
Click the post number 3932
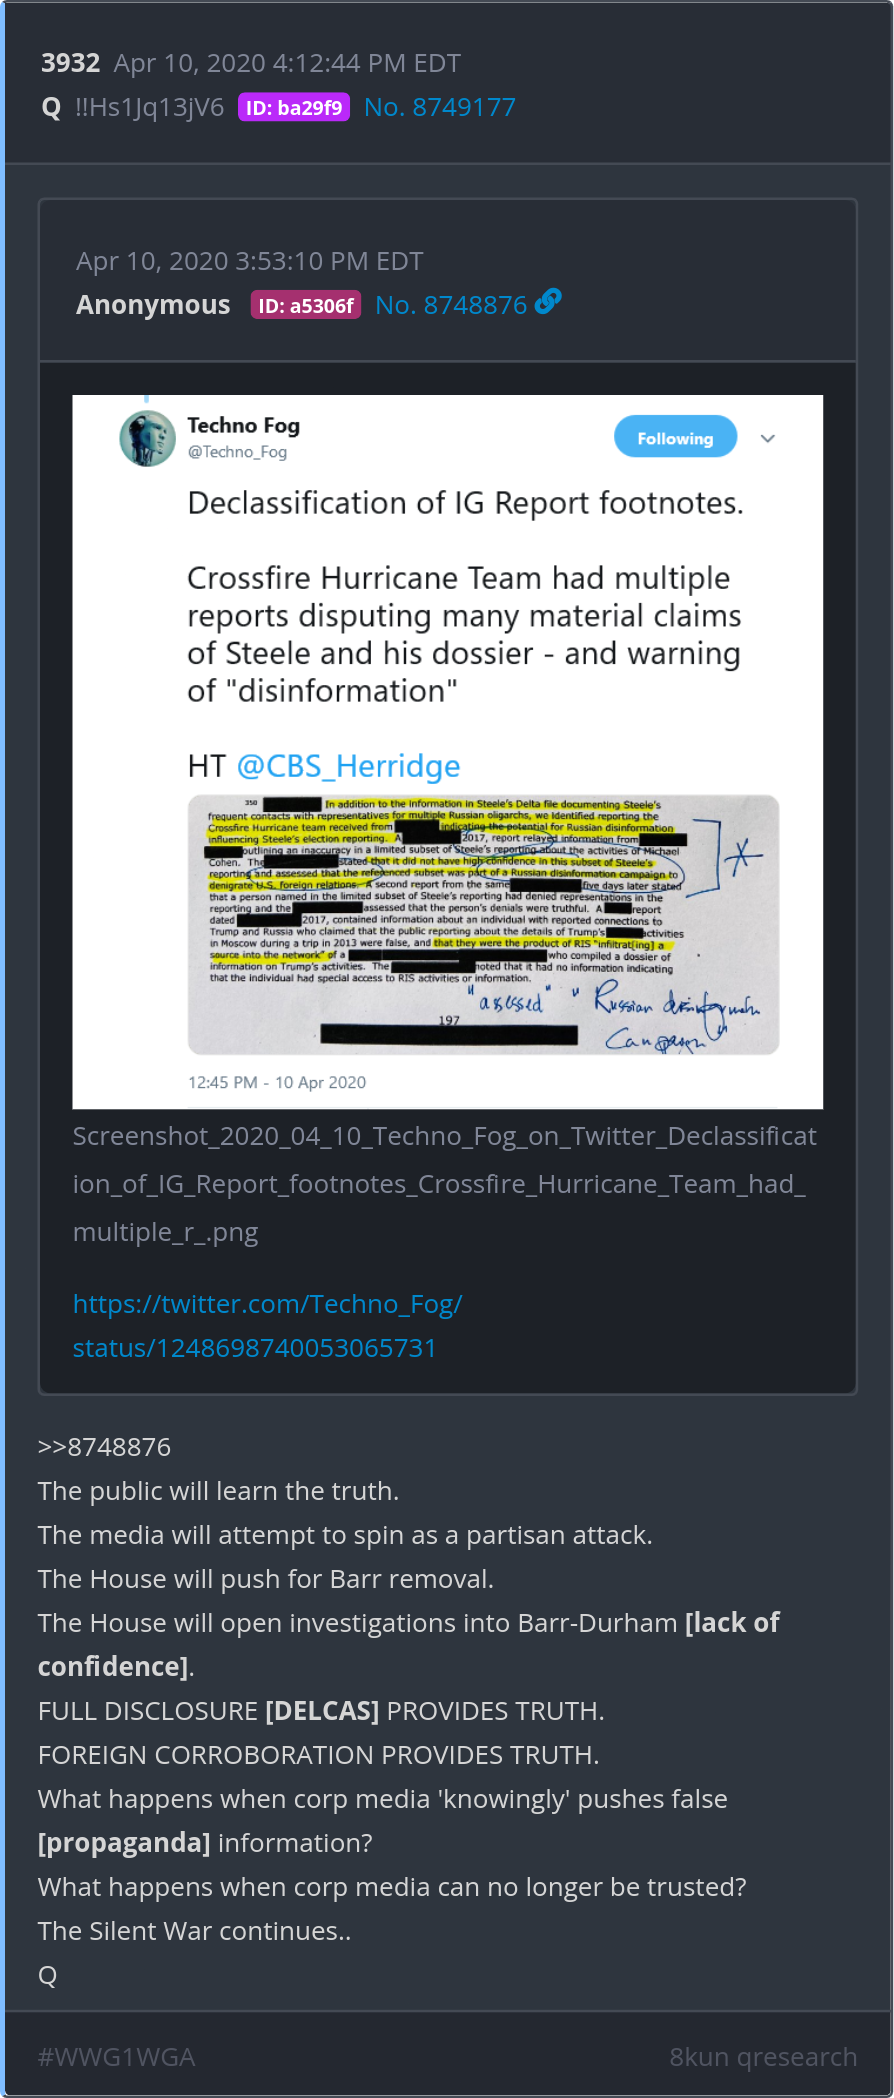point(70,63)
